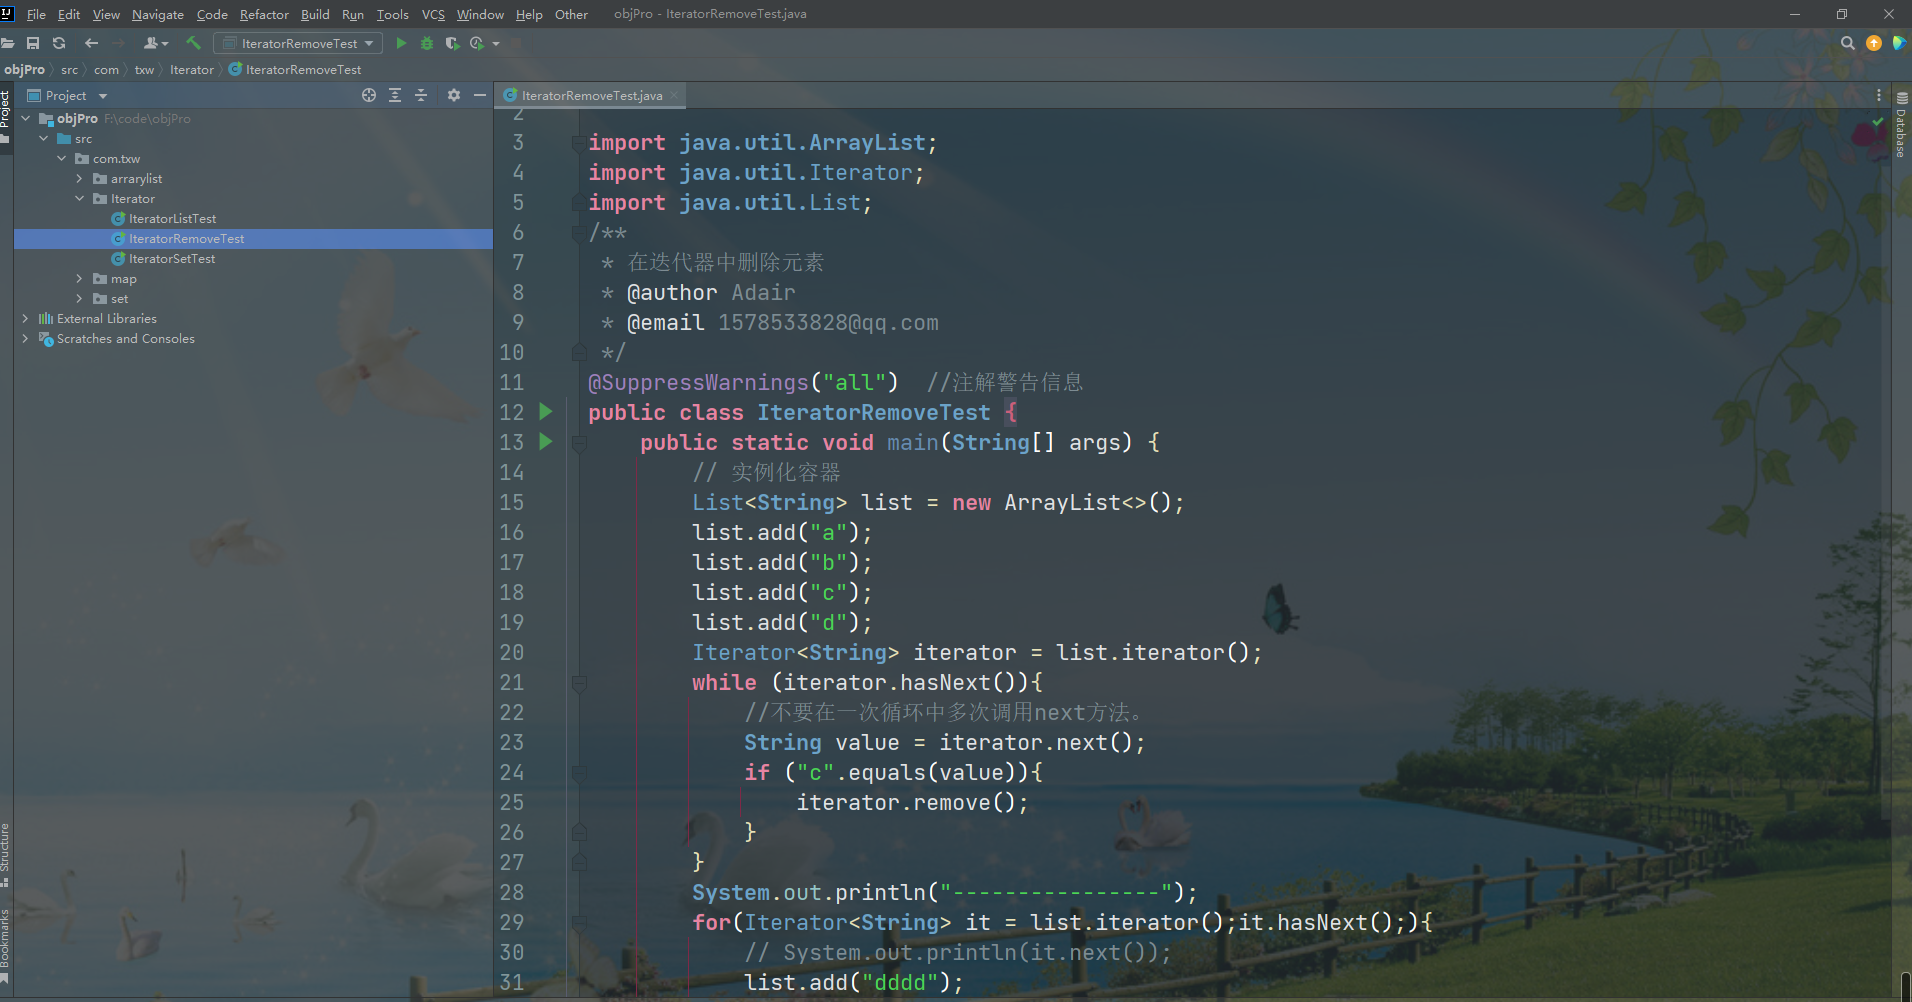Click the Open folder toolbar icon
The height and width of the screenshot is (1002, 1912).
click(x=7, y=43)
